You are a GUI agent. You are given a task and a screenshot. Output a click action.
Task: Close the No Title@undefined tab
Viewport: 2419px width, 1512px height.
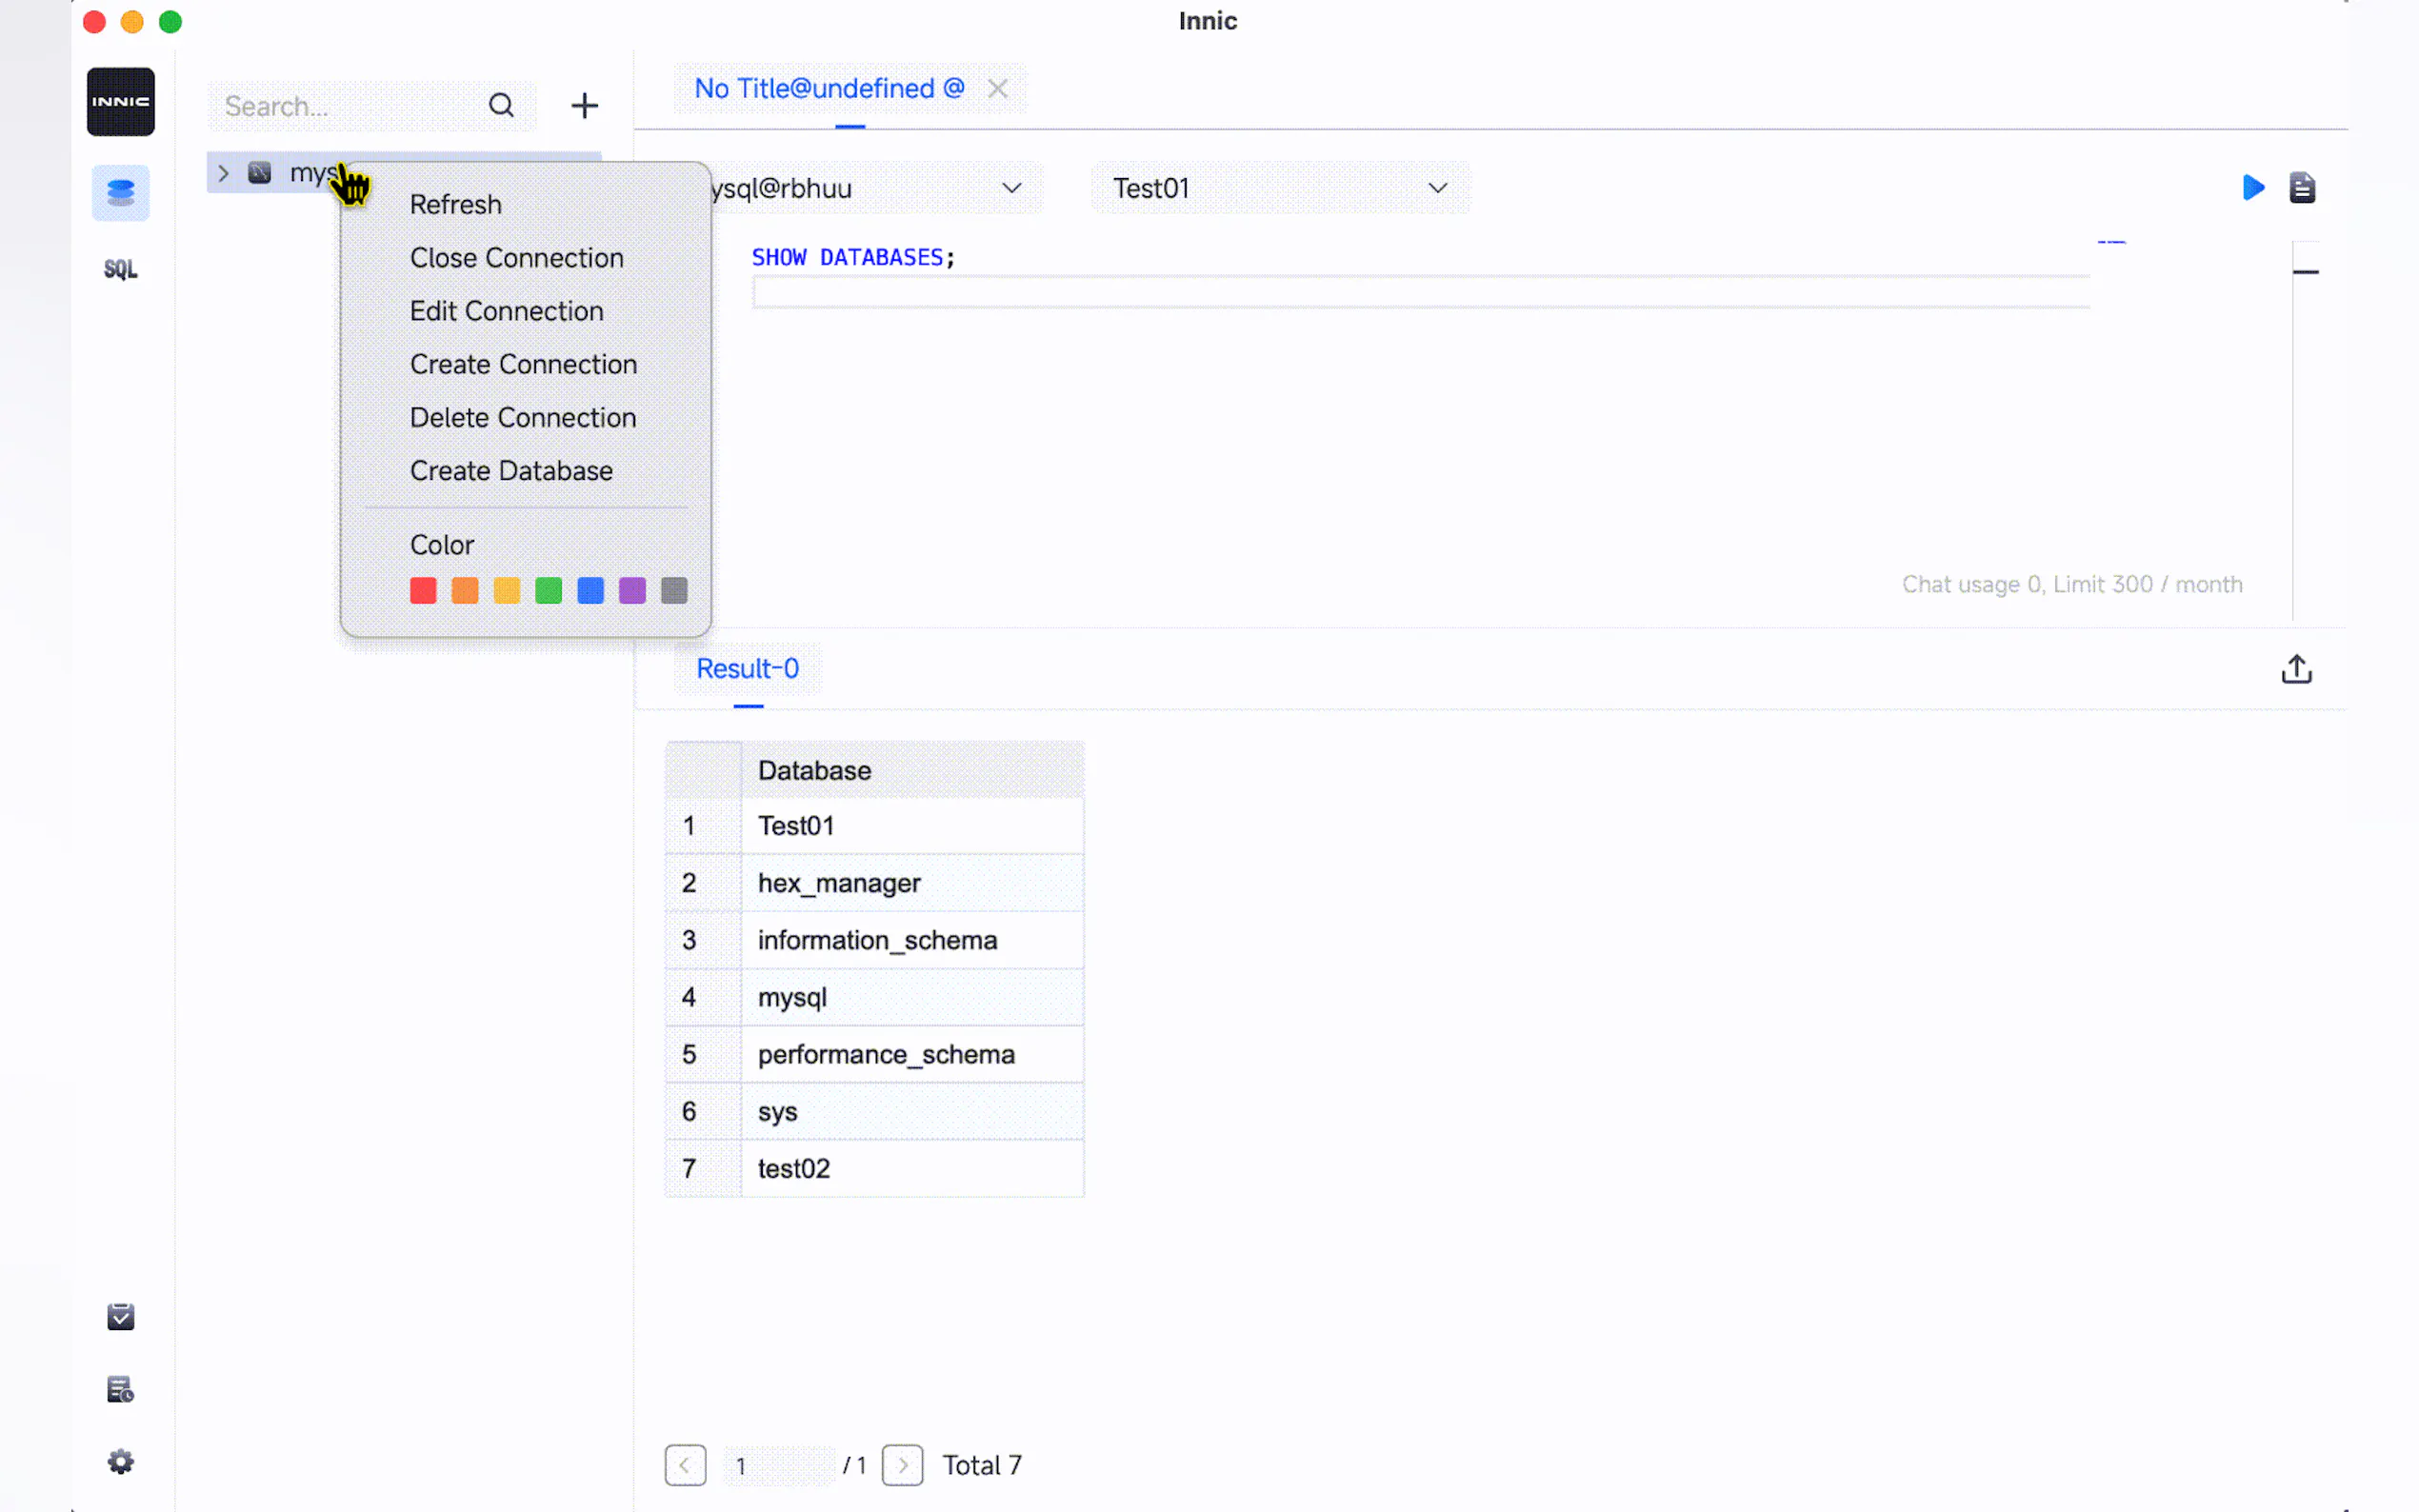coord(997,89)
